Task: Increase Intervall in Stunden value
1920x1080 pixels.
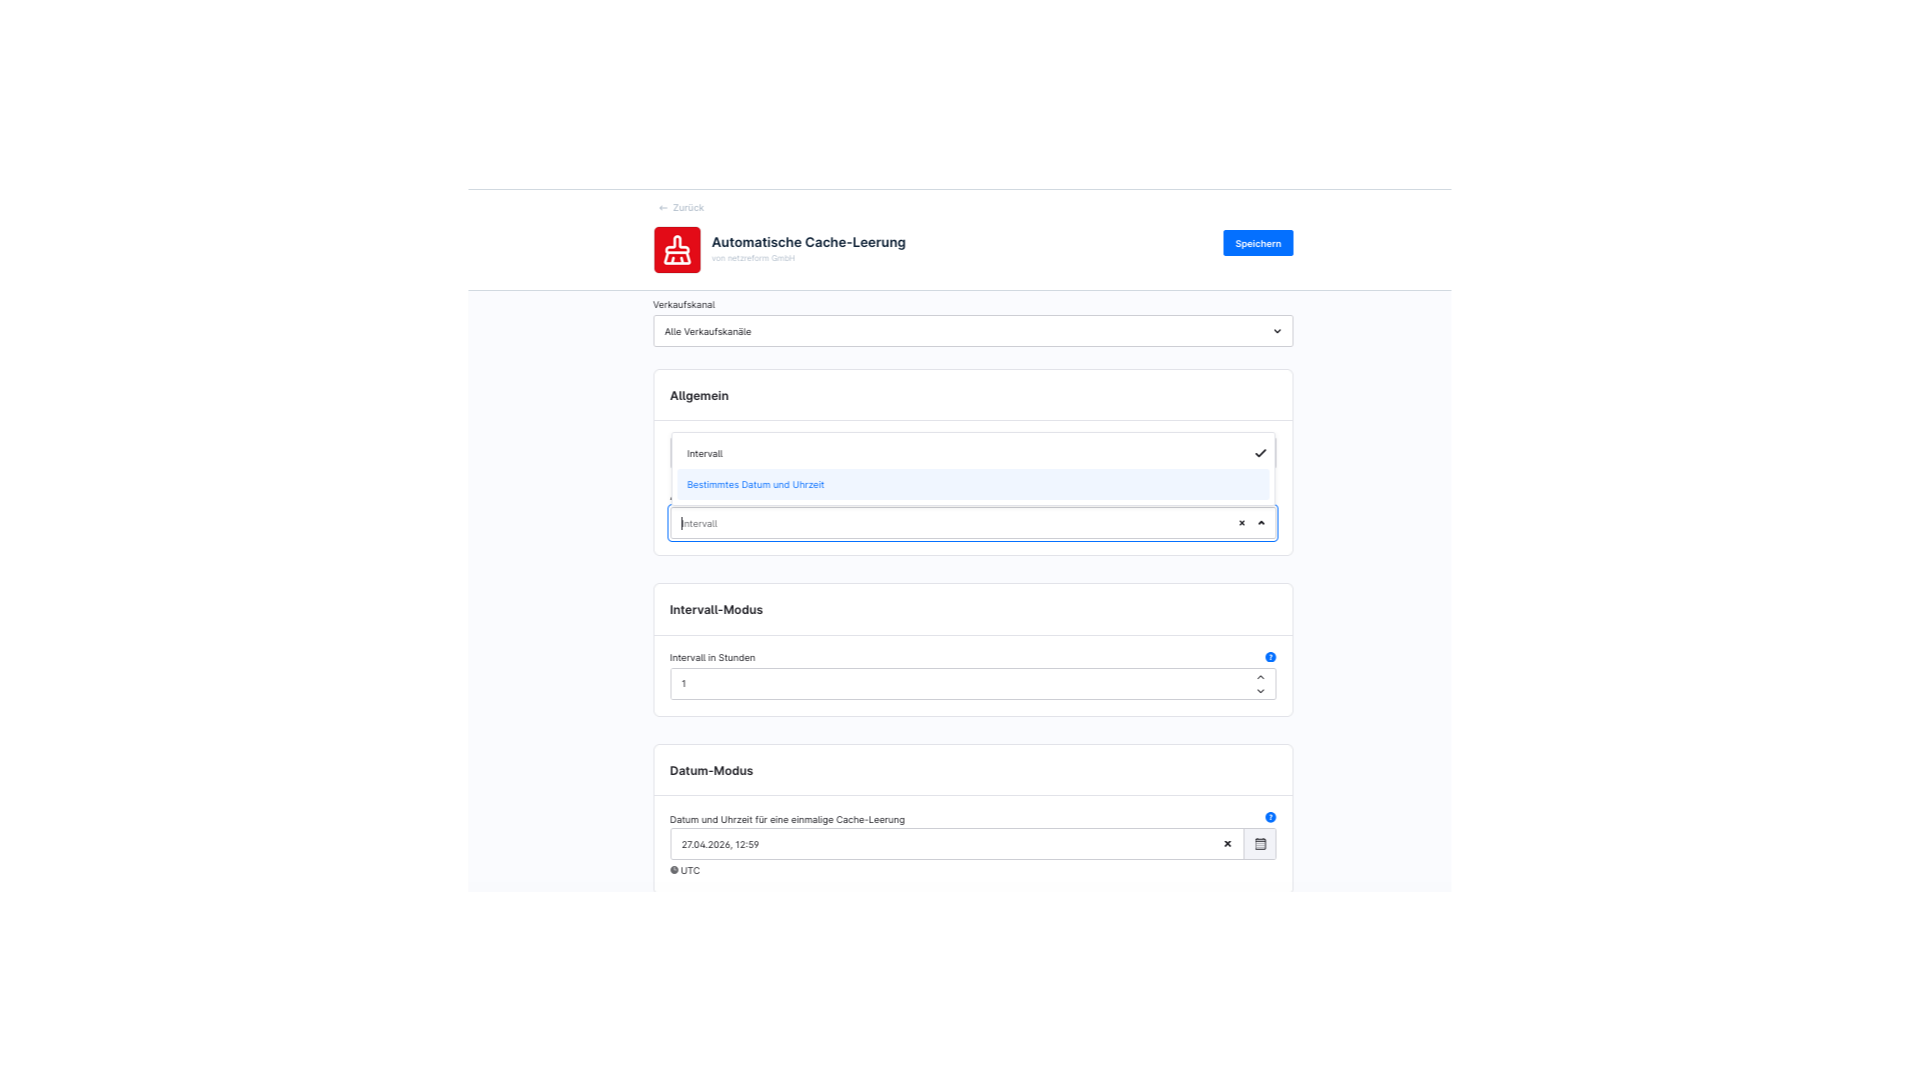Action: [x=1261, y=677]
